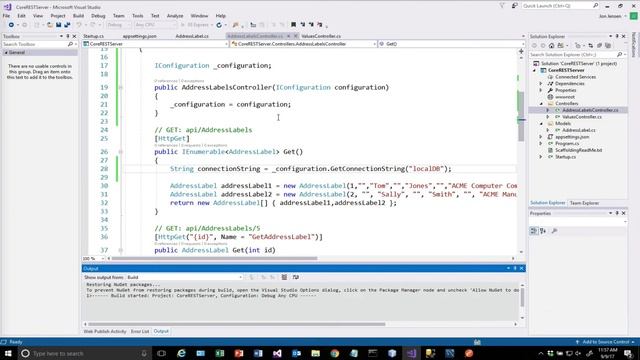Click the Output panel horizontal scrollbar

click(x=236, y=324)
